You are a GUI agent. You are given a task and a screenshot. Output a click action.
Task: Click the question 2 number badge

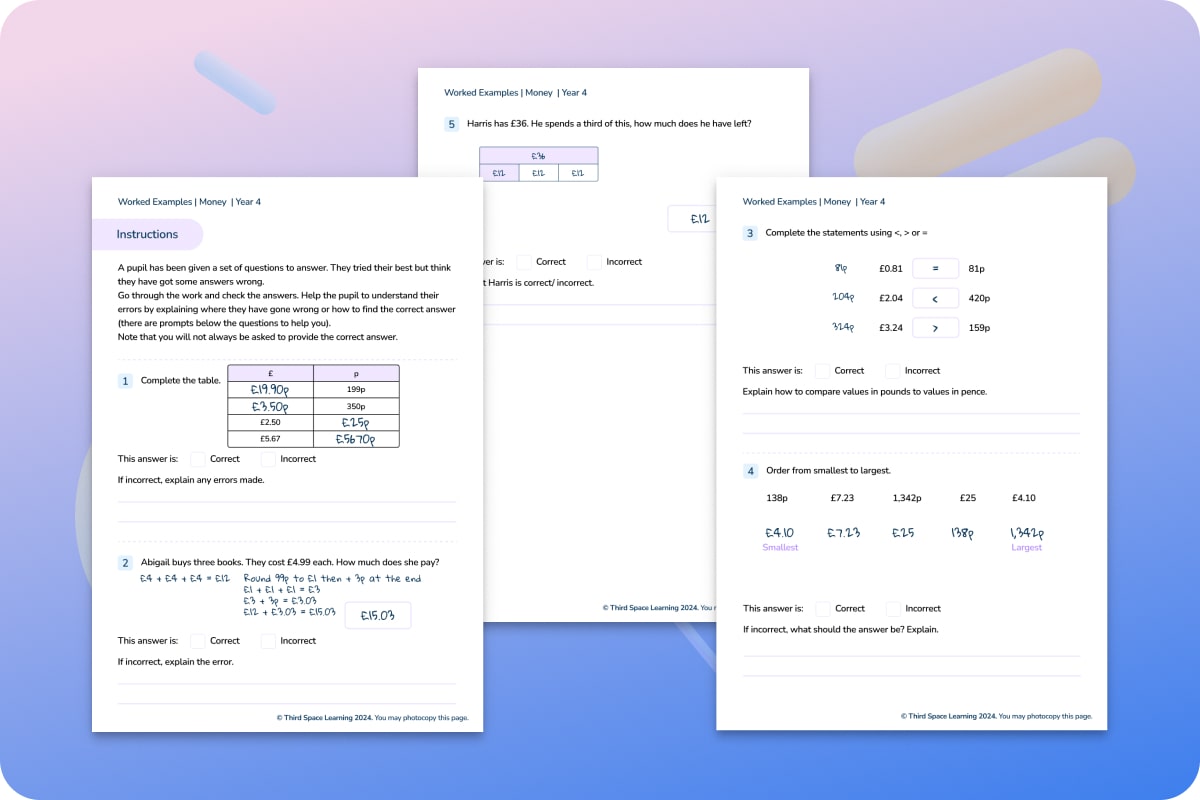(125, 563)
